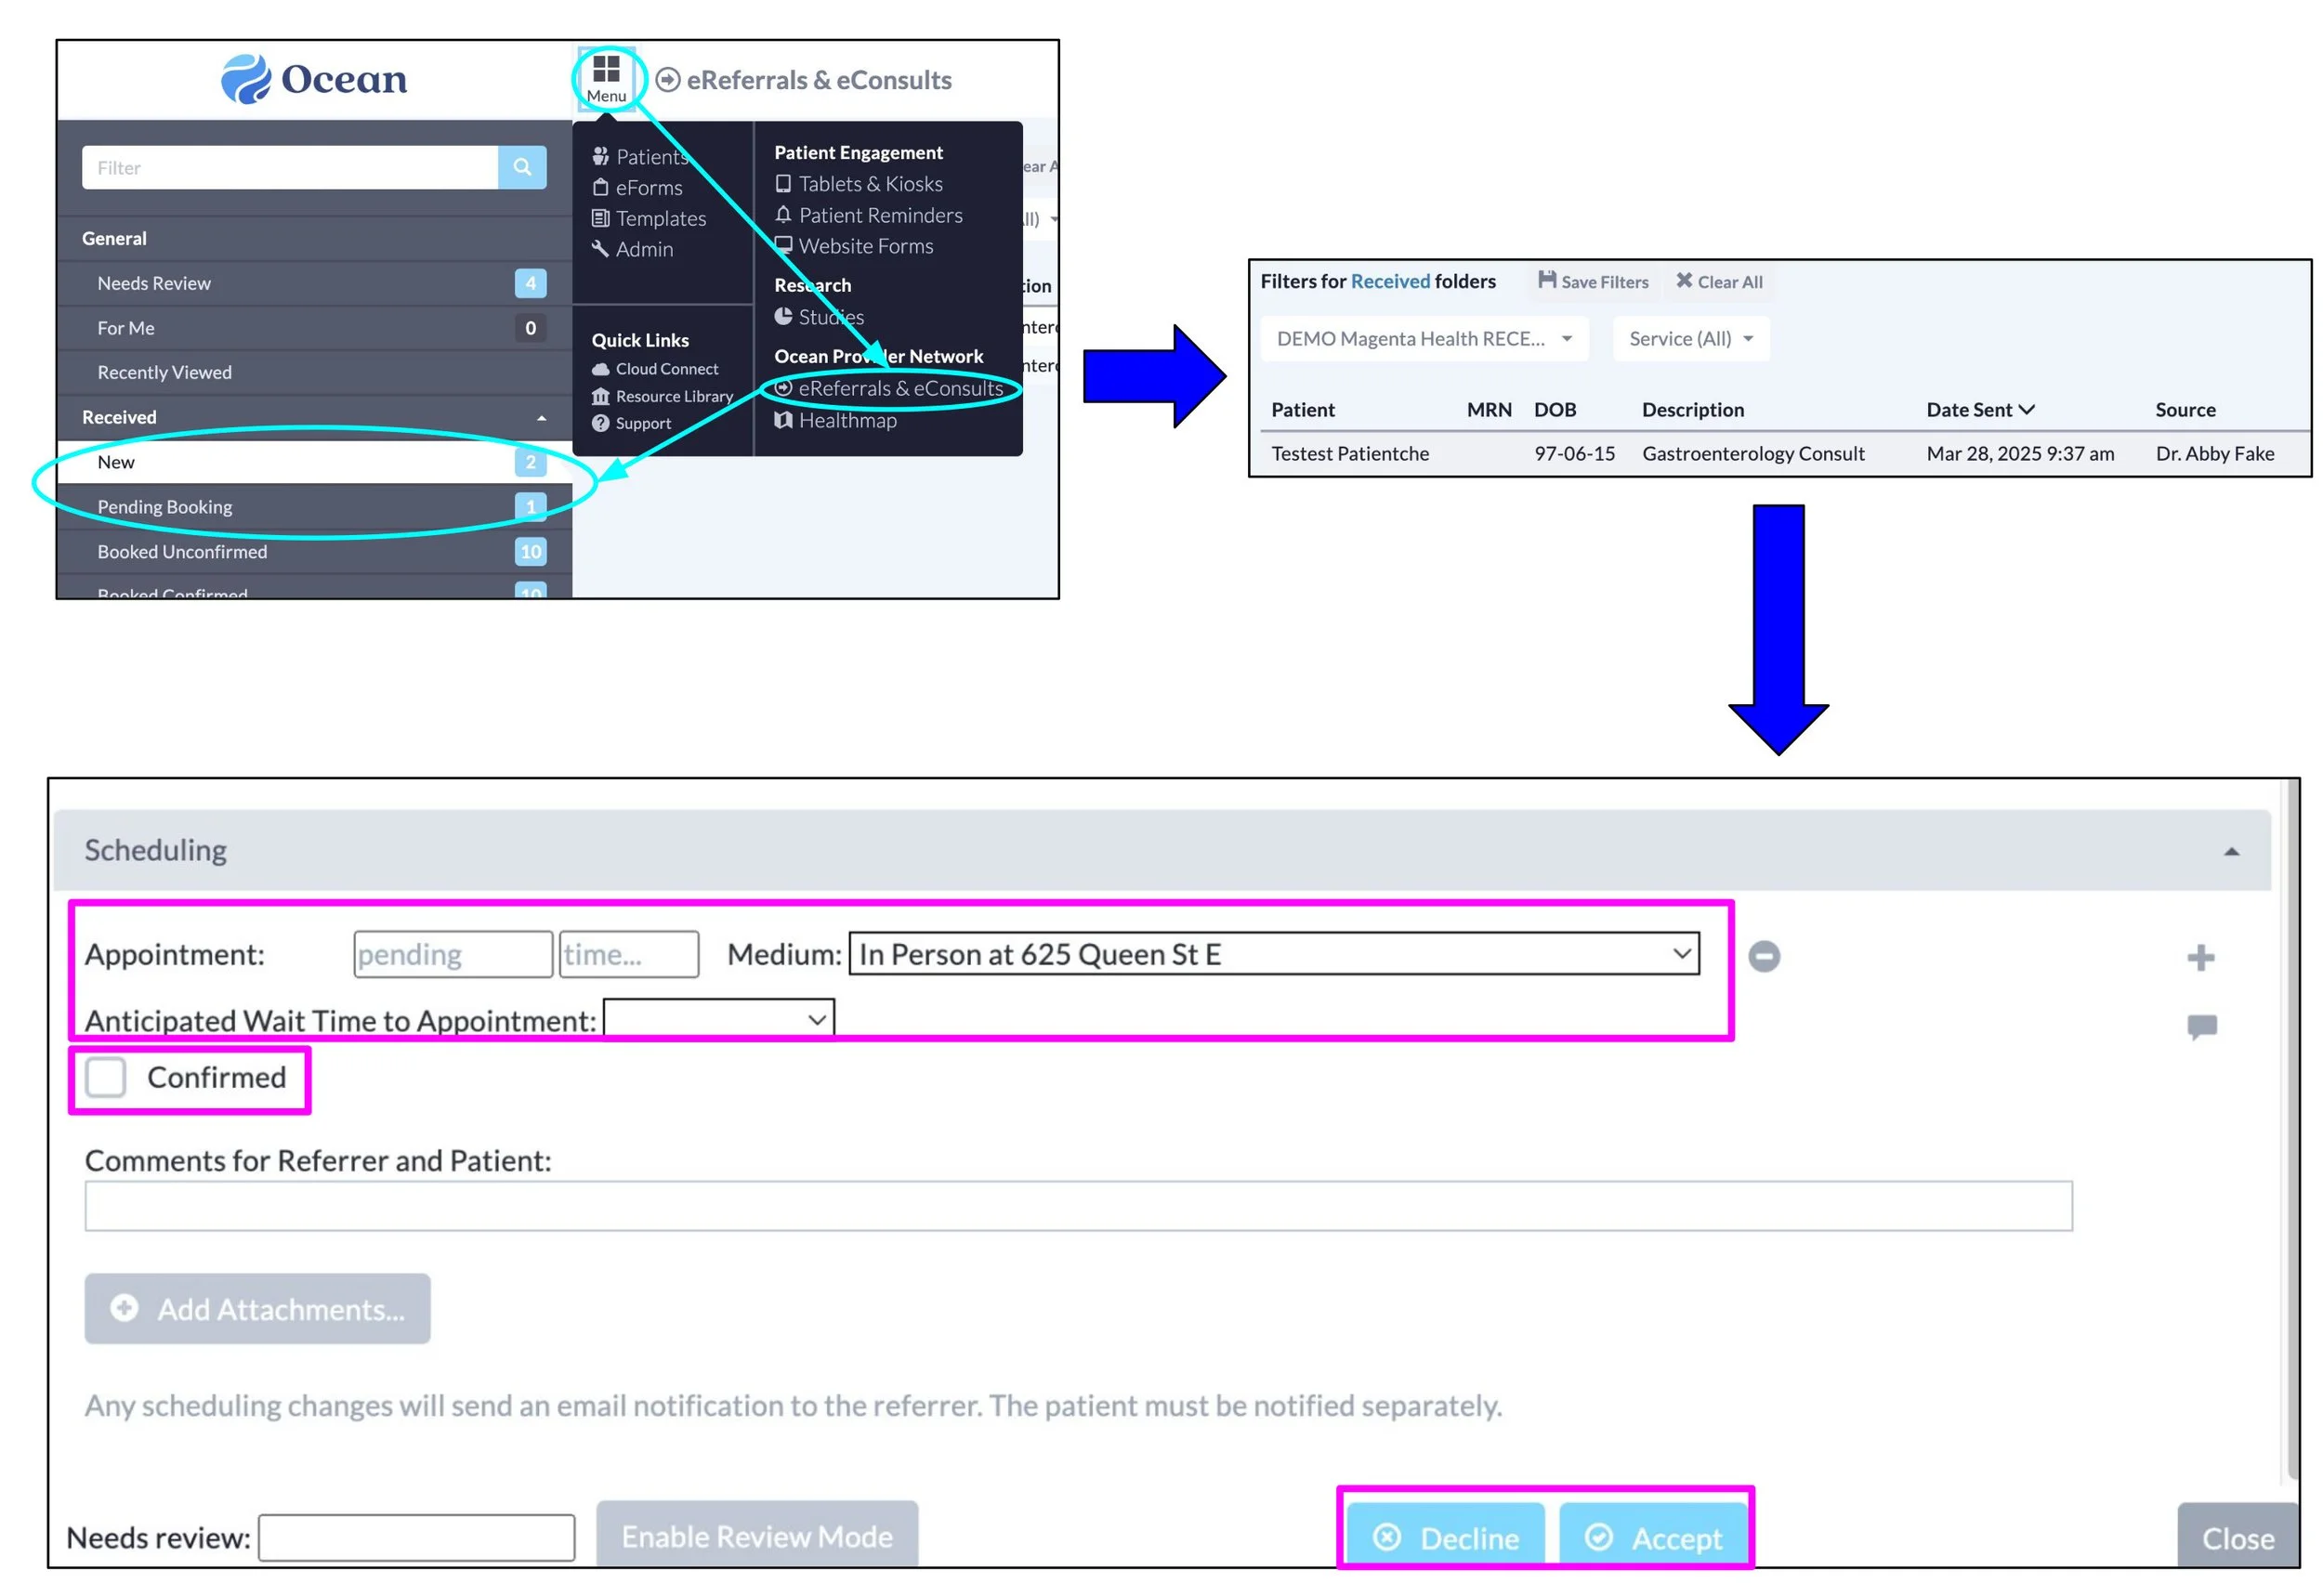Image resolution: width=2323 pixels, height=1596 pixels.
Task: Expand the Service (All) filter
Action: 1690,338
